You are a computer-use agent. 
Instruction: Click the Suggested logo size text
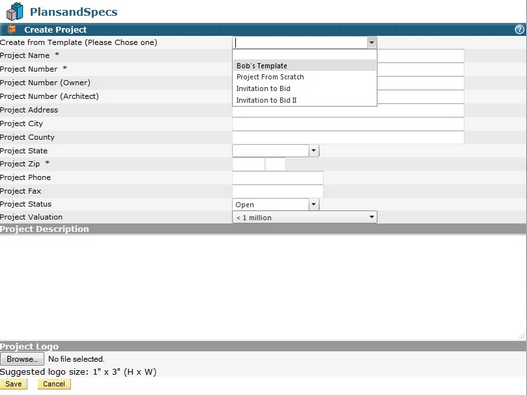[78, 372]
